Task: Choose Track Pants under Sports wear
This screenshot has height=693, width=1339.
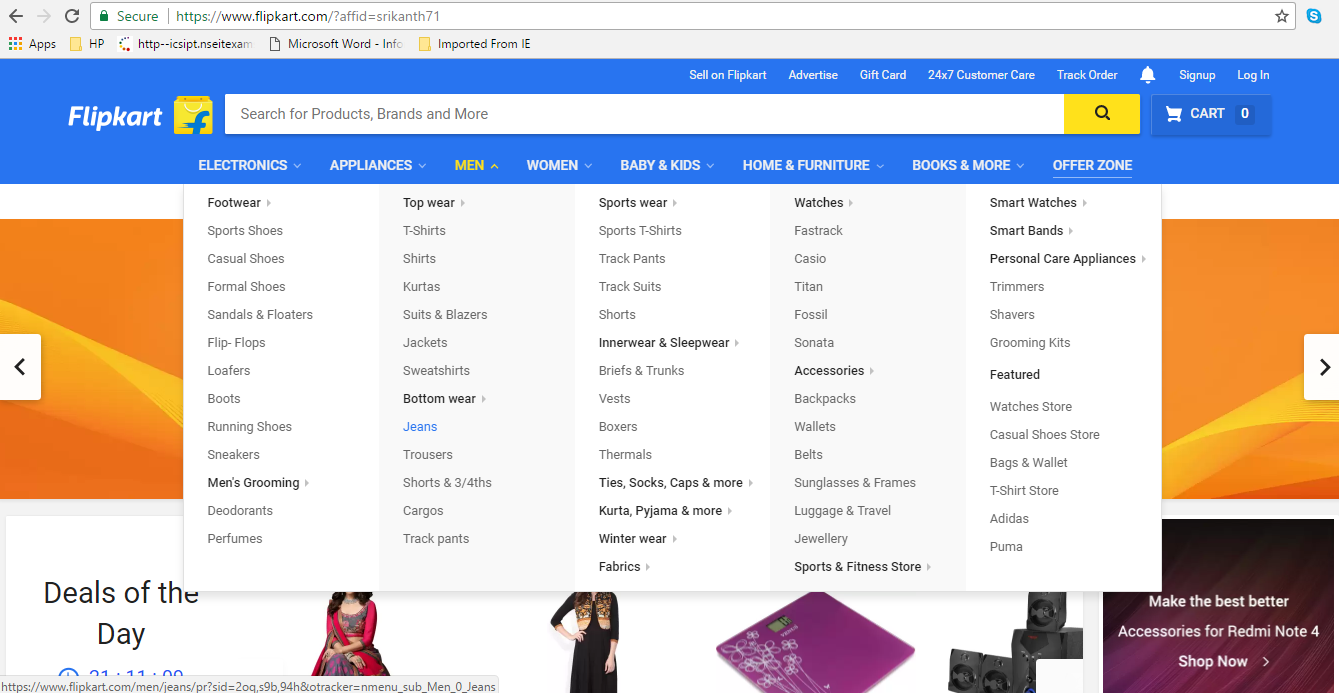Action: pyautogui.click(x=632, y=258)
